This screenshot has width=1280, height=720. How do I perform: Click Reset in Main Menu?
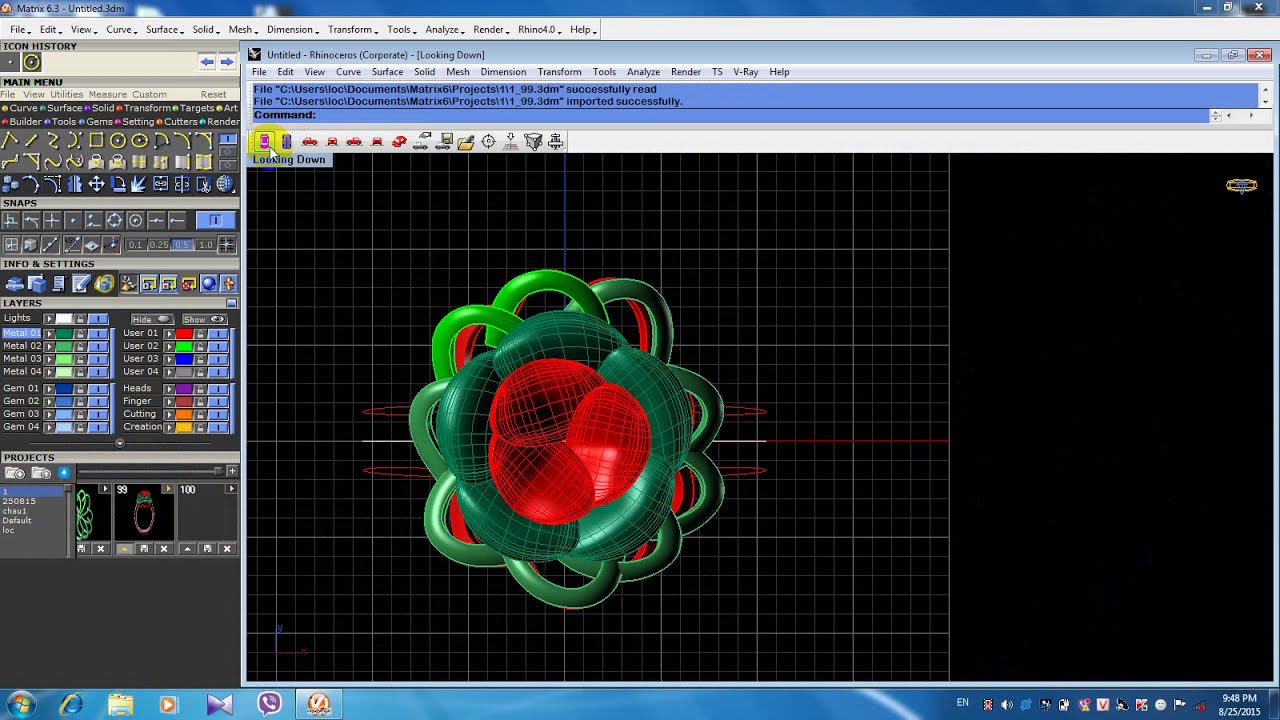pos(214,95)
